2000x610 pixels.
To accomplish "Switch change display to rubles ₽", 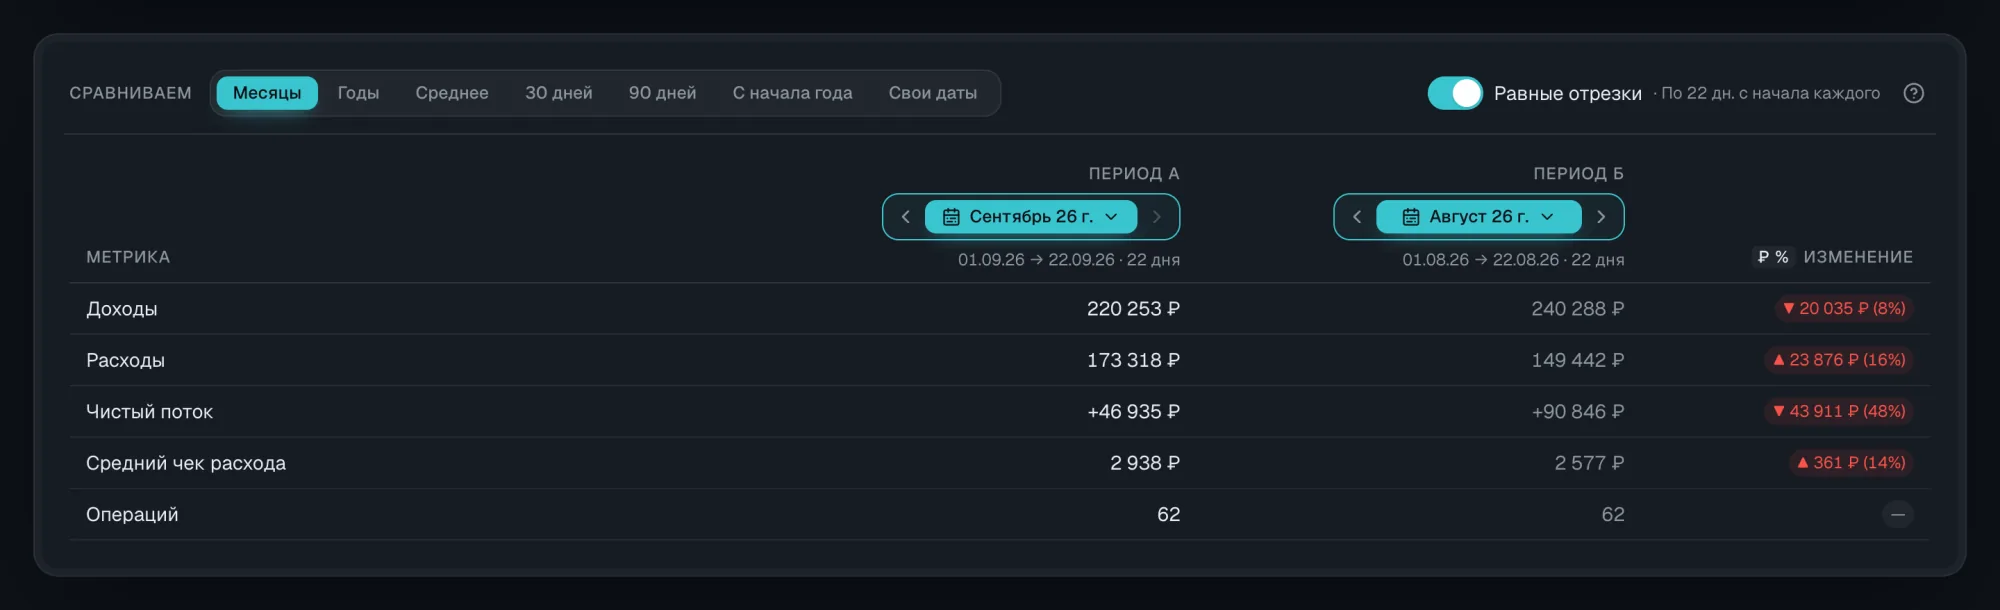I will [x=1764, y=258].
